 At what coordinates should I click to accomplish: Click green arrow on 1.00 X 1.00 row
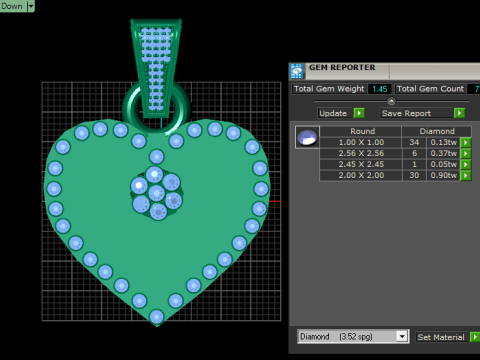pos(466,142)
